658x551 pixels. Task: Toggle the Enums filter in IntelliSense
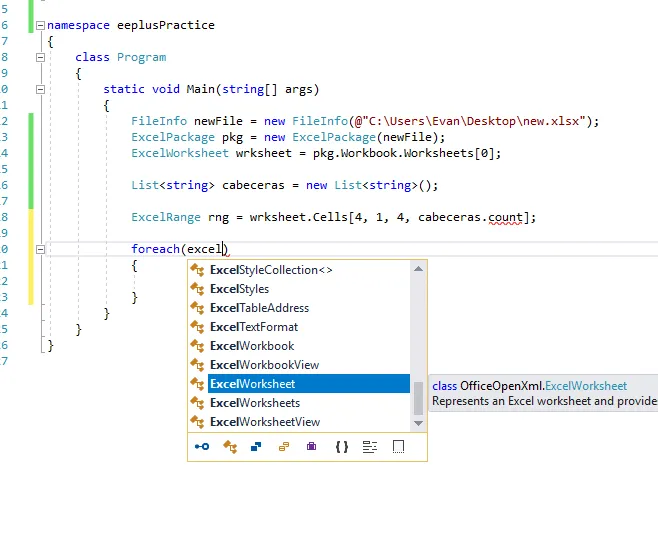point(284,447)
